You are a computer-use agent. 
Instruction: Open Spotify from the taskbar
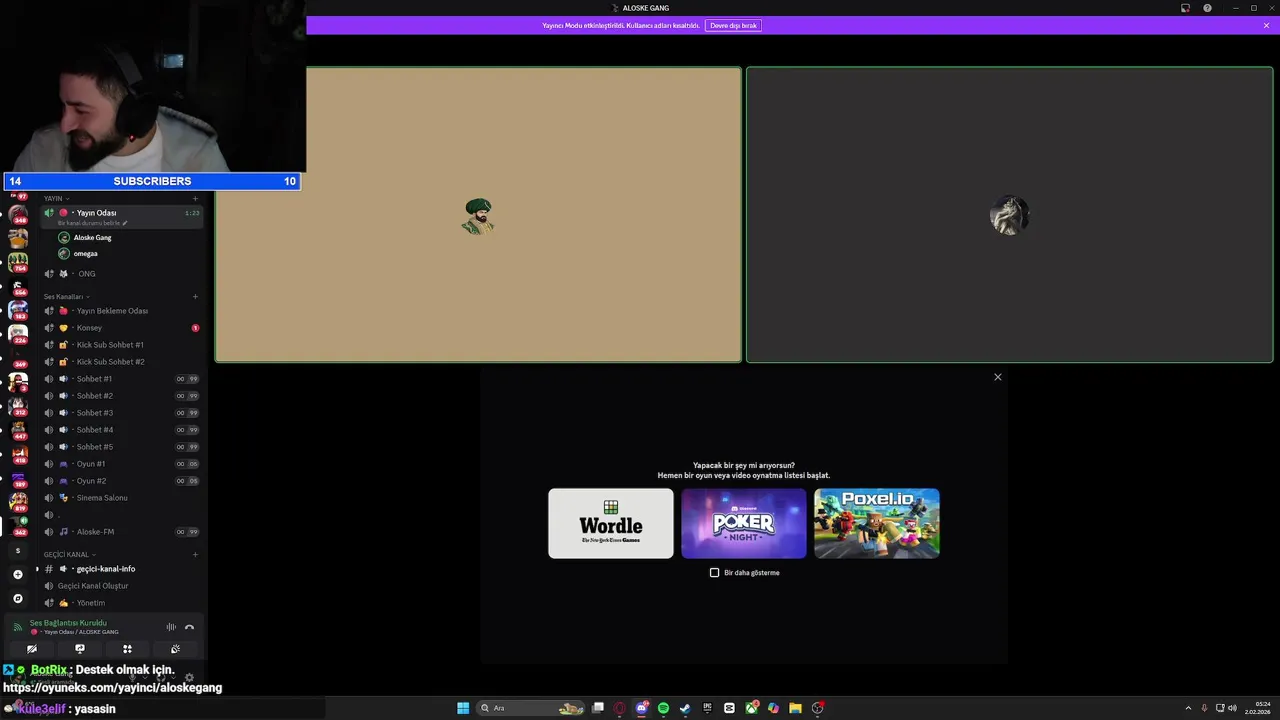(x=663, y=708)
